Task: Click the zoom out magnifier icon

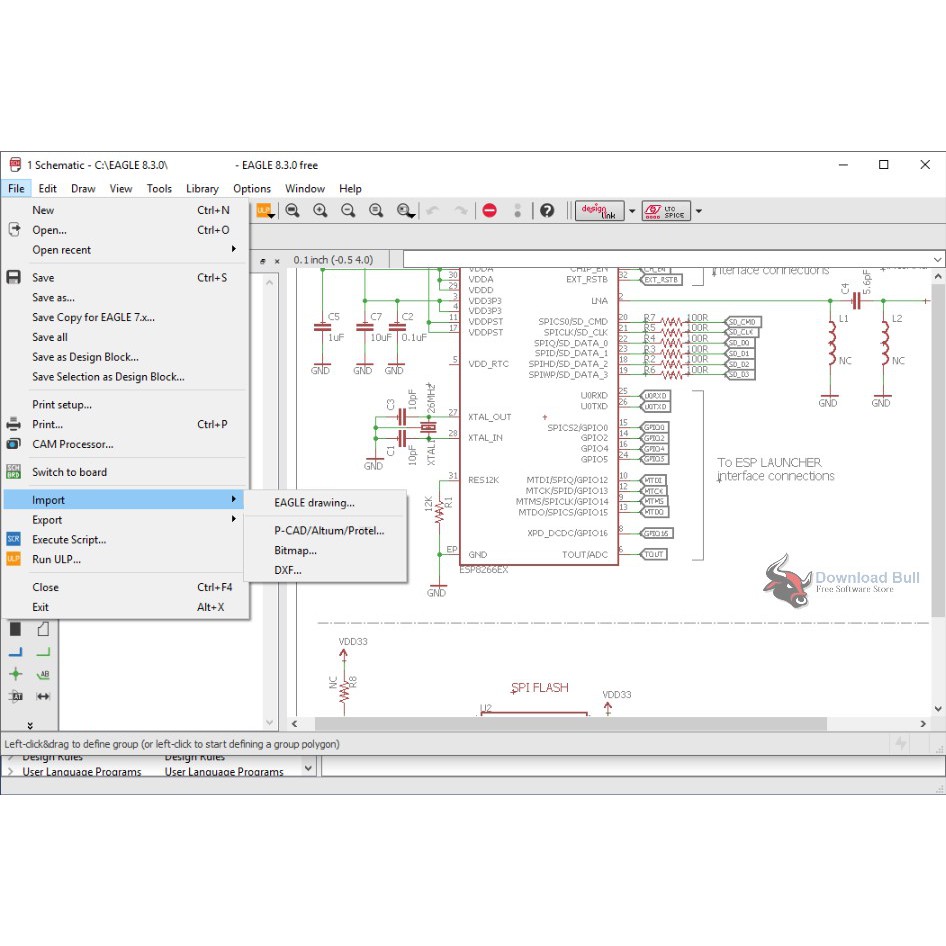Action: tap(348, 210)
